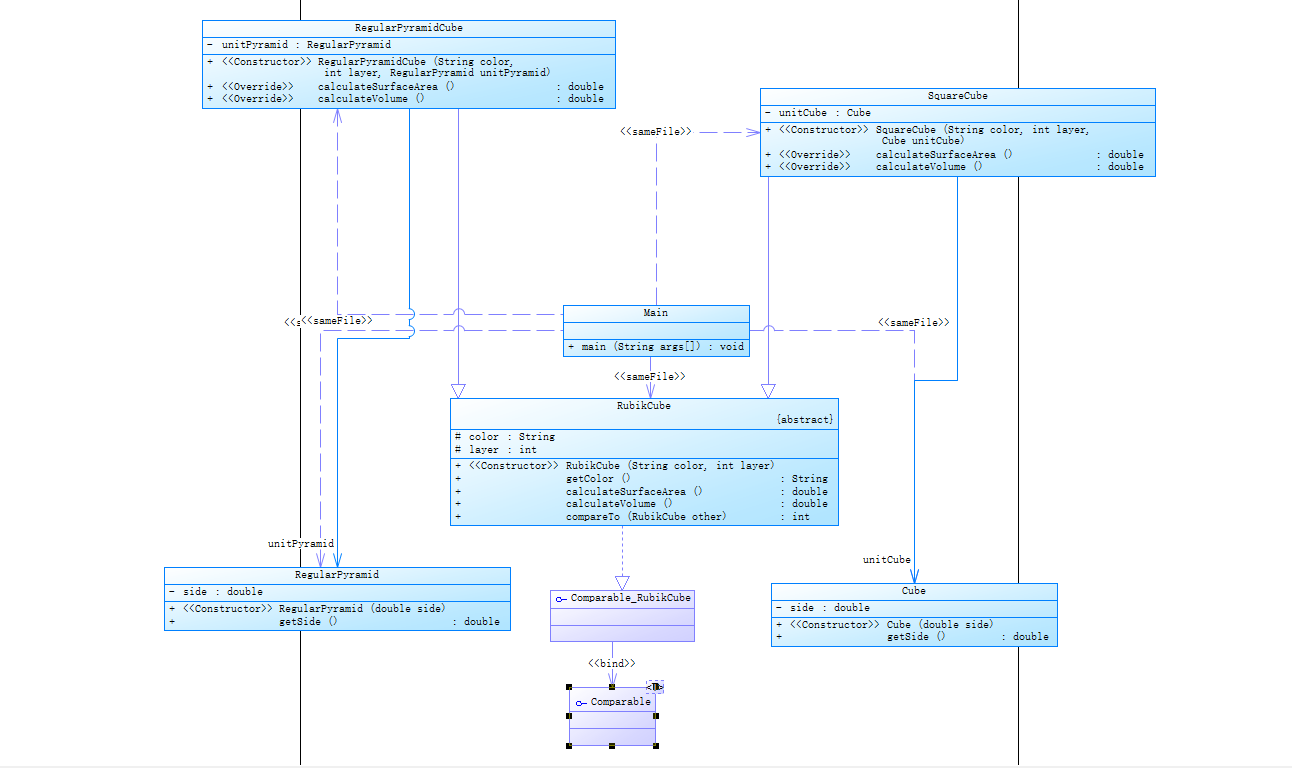This screenshot has height=768, width=1292.
Task: Click the int return type of compareTo
Action: [x=801, y=517]
